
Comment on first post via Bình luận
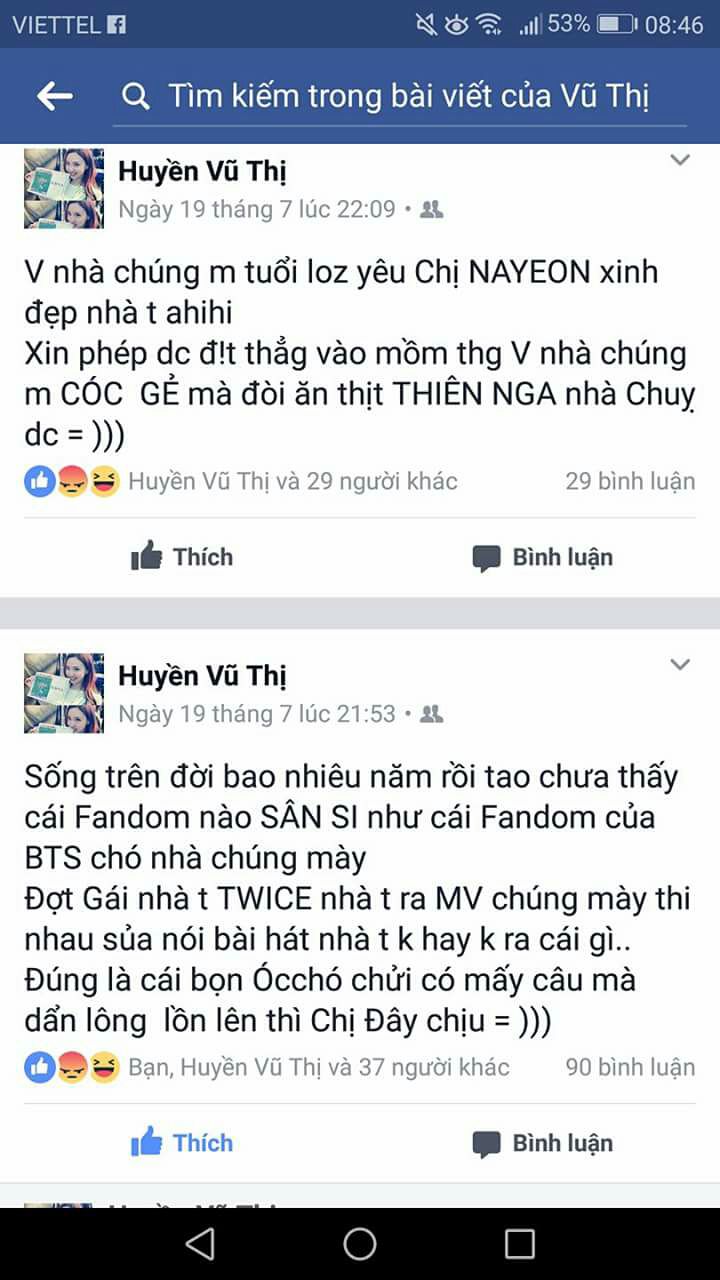[543, 557]
